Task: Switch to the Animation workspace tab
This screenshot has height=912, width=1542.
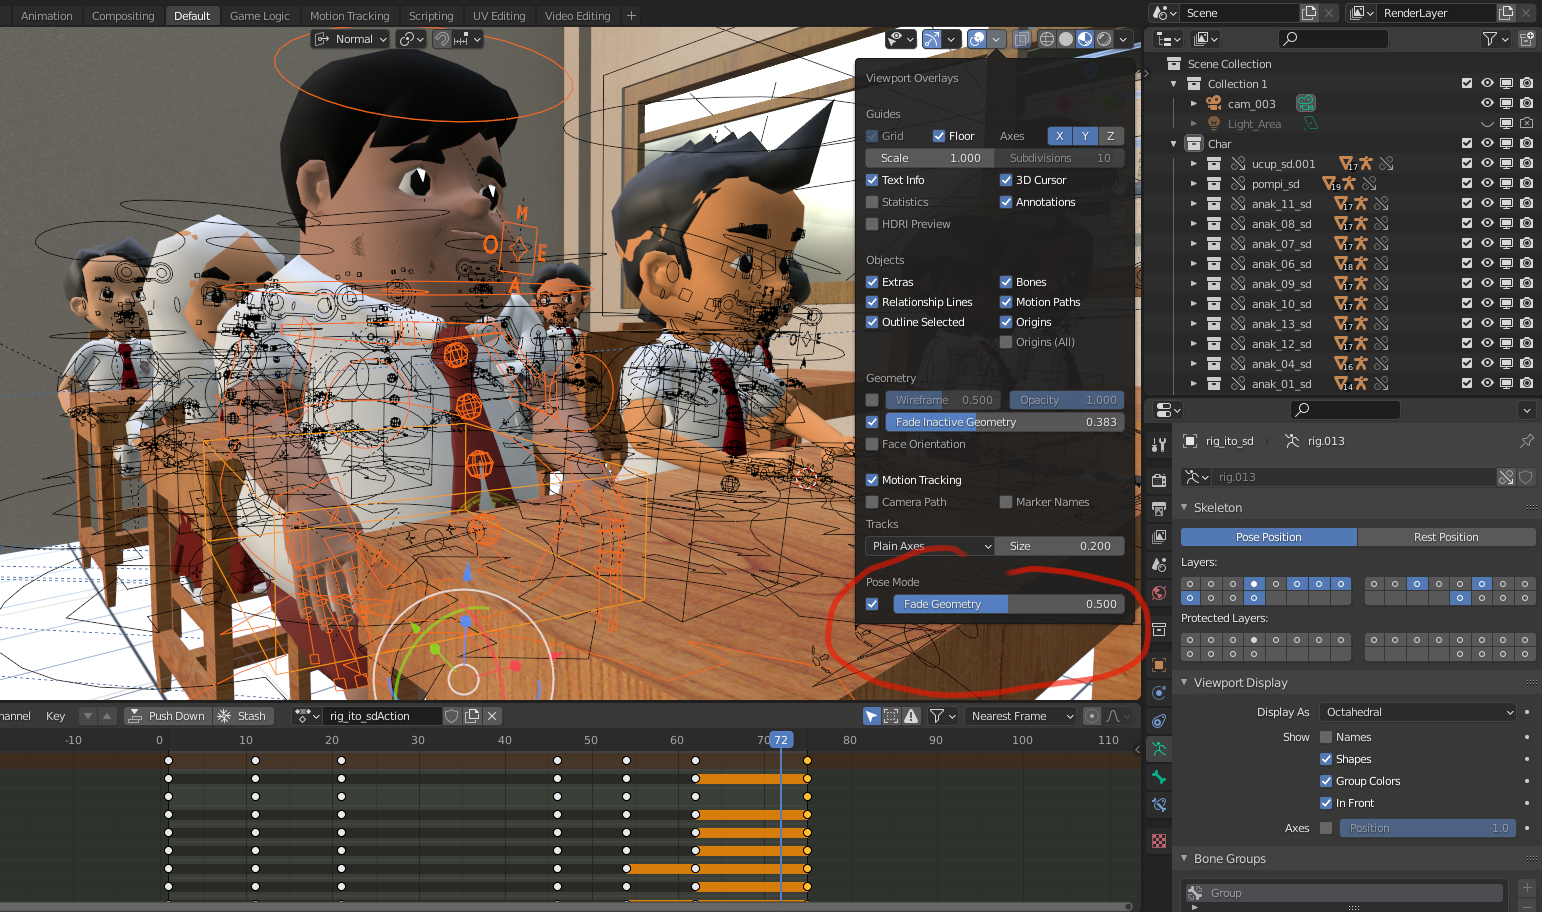Action: click(x=47, y=16)
